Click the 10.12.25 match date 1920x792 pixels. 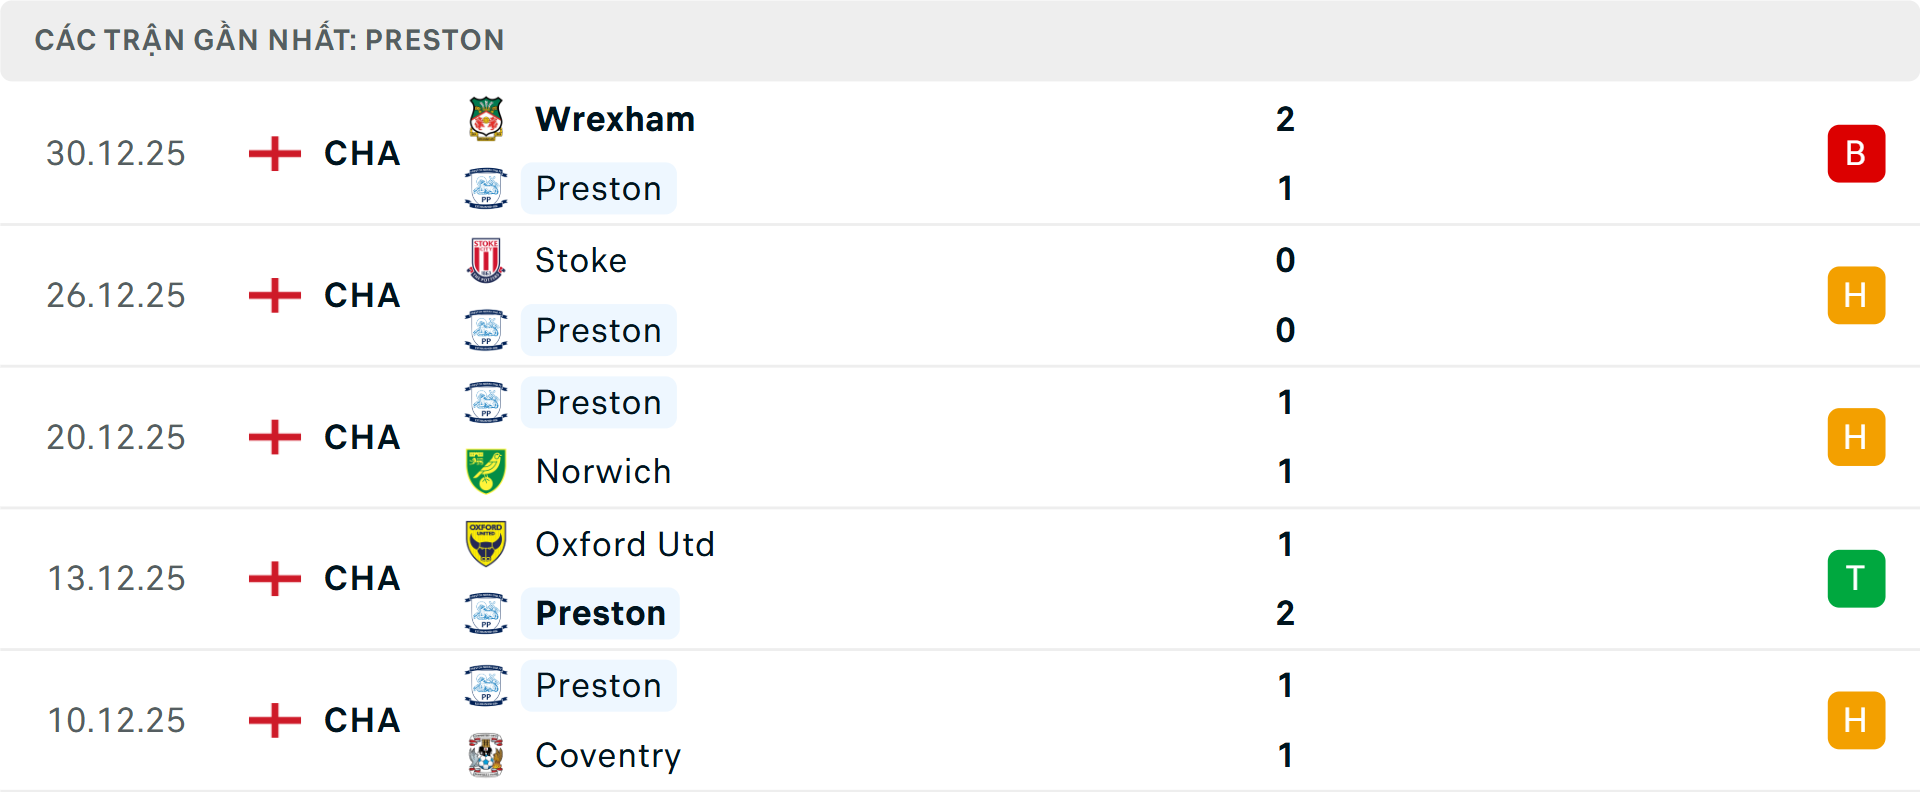pos(116,720)
